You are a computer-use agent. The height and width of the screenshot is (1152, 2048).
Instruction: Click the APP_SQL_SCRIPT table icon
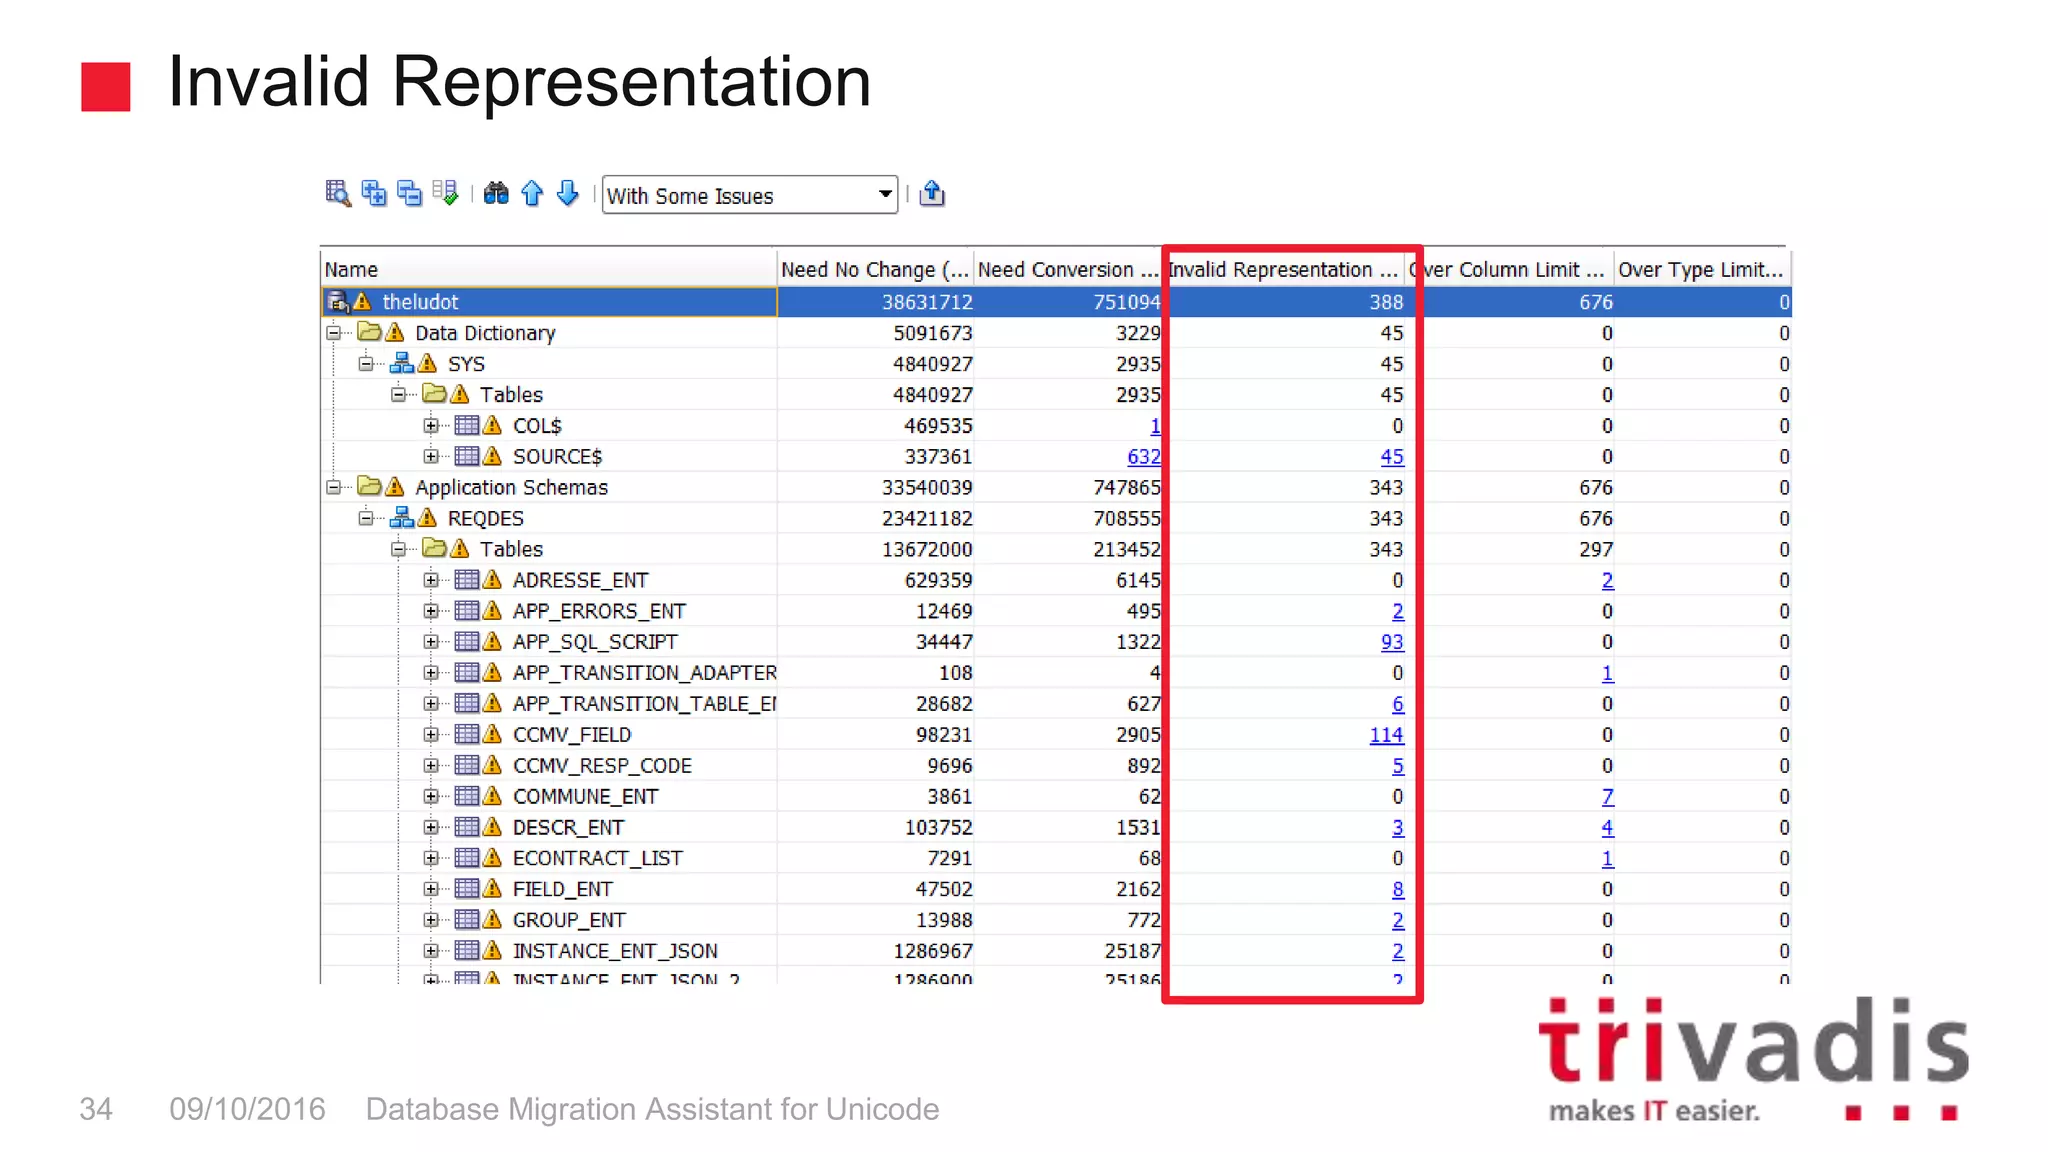pyautogui.click(x=467, y=642)
